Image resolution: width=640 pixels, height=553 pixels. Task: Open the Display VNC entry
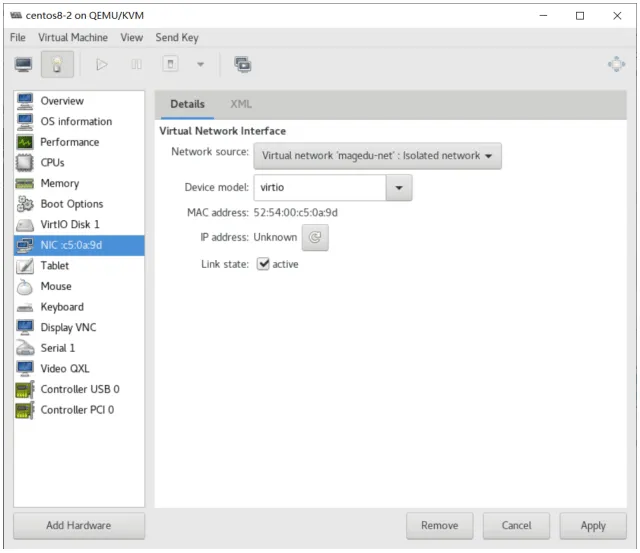(x=79, y=327)
